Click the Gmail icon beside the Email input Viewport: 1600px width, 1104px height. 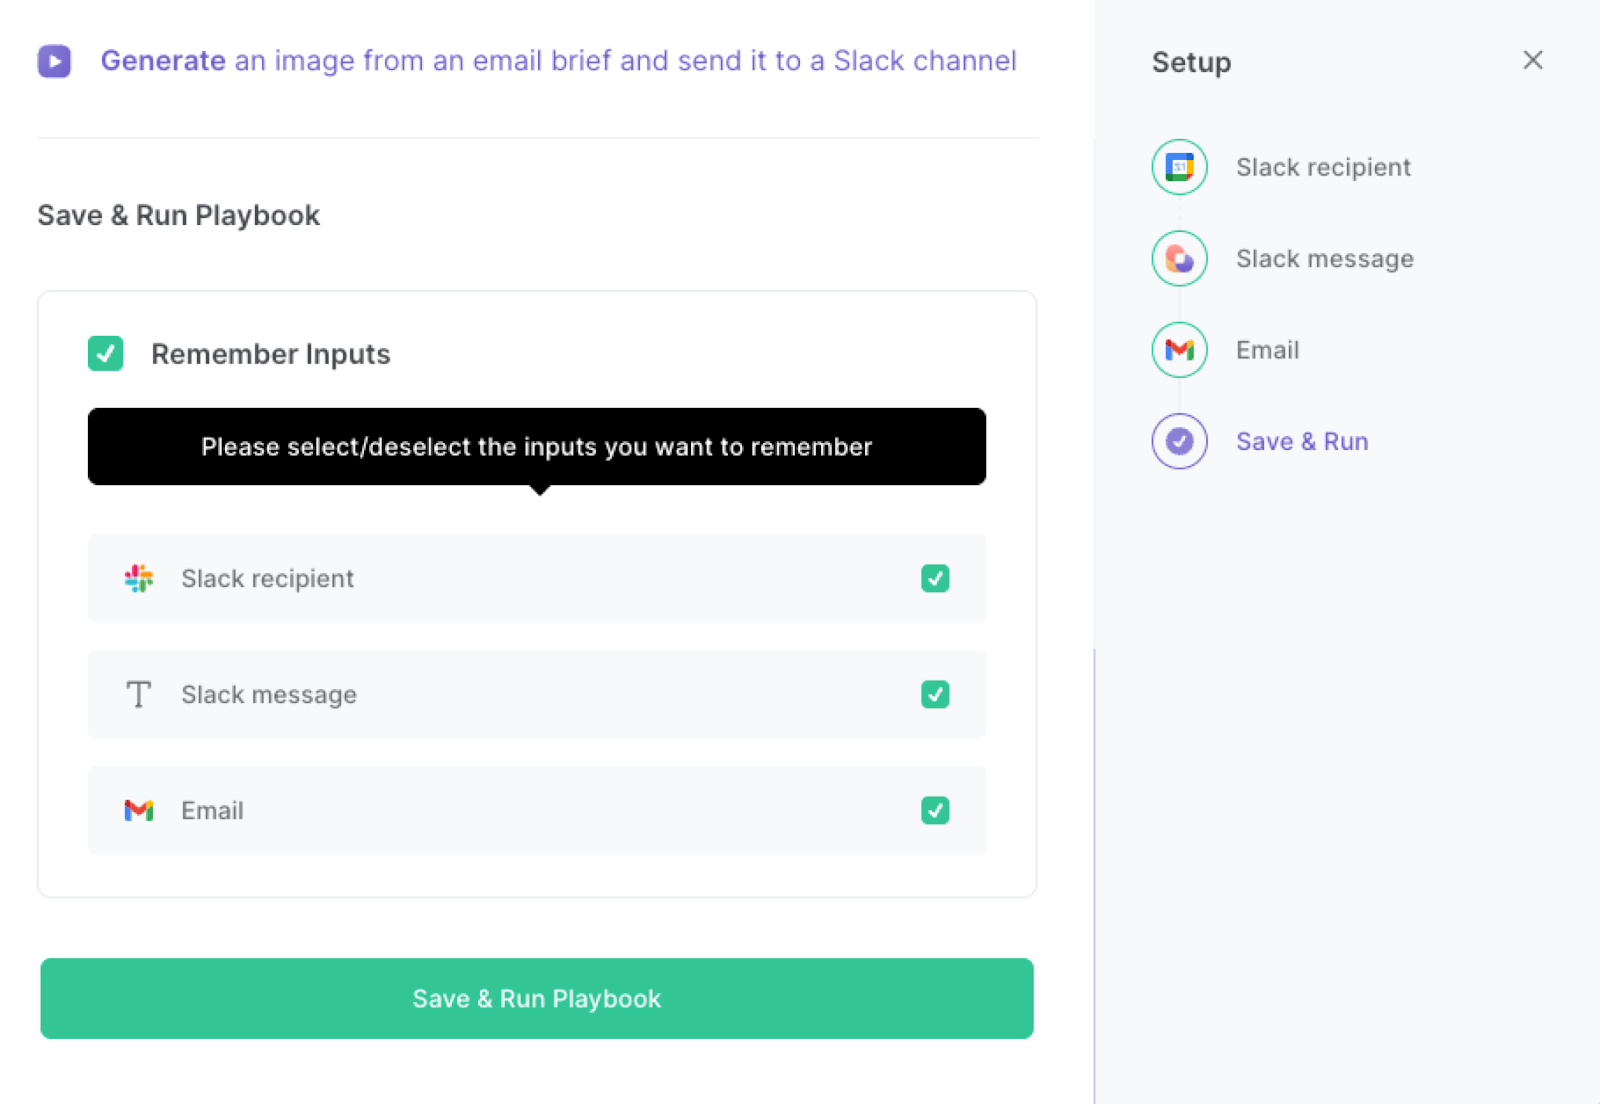point(139,811)
